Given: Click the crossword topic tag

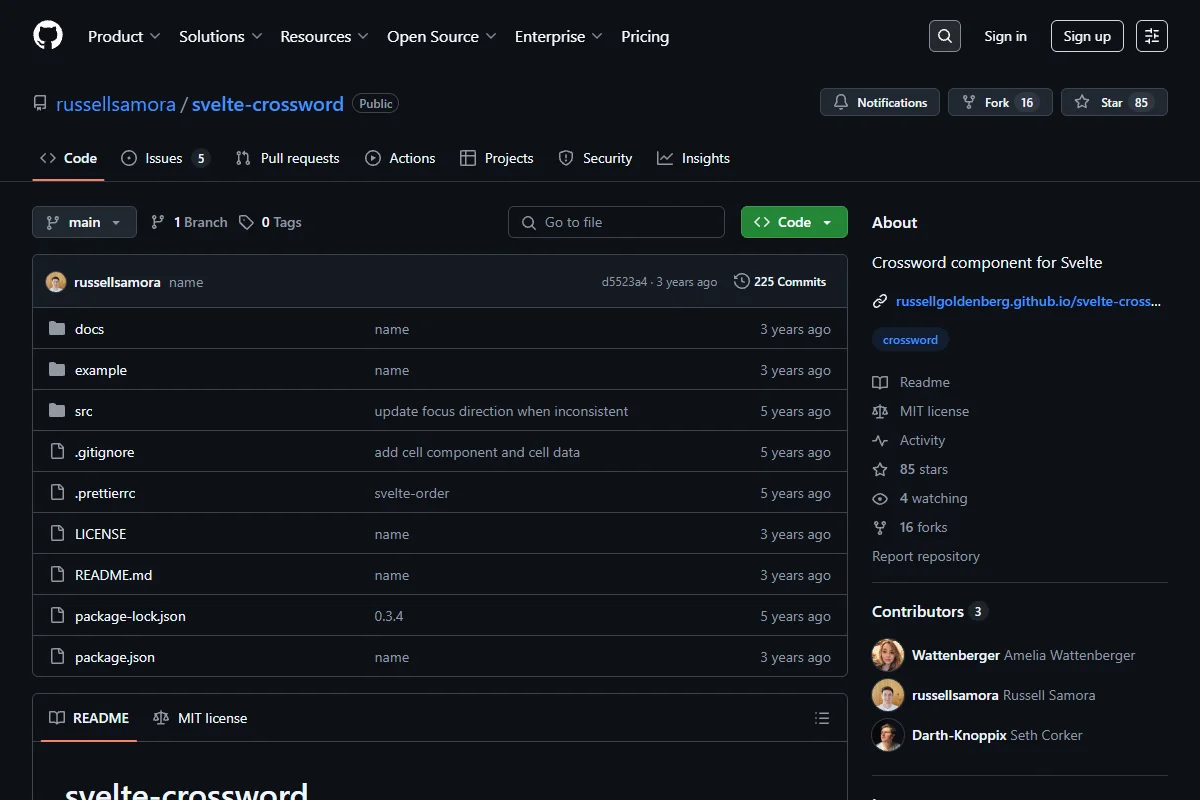Looking at the screenshot, I should (x=910, y=340).
